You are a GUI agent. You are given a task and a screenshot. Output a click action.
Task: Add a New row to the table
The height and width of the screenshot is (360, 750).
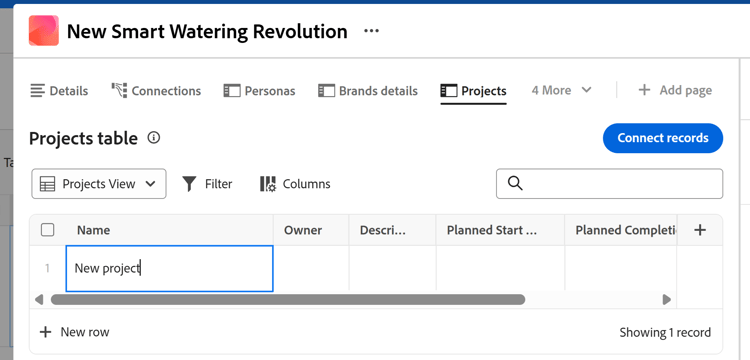[x=74, y=332]
